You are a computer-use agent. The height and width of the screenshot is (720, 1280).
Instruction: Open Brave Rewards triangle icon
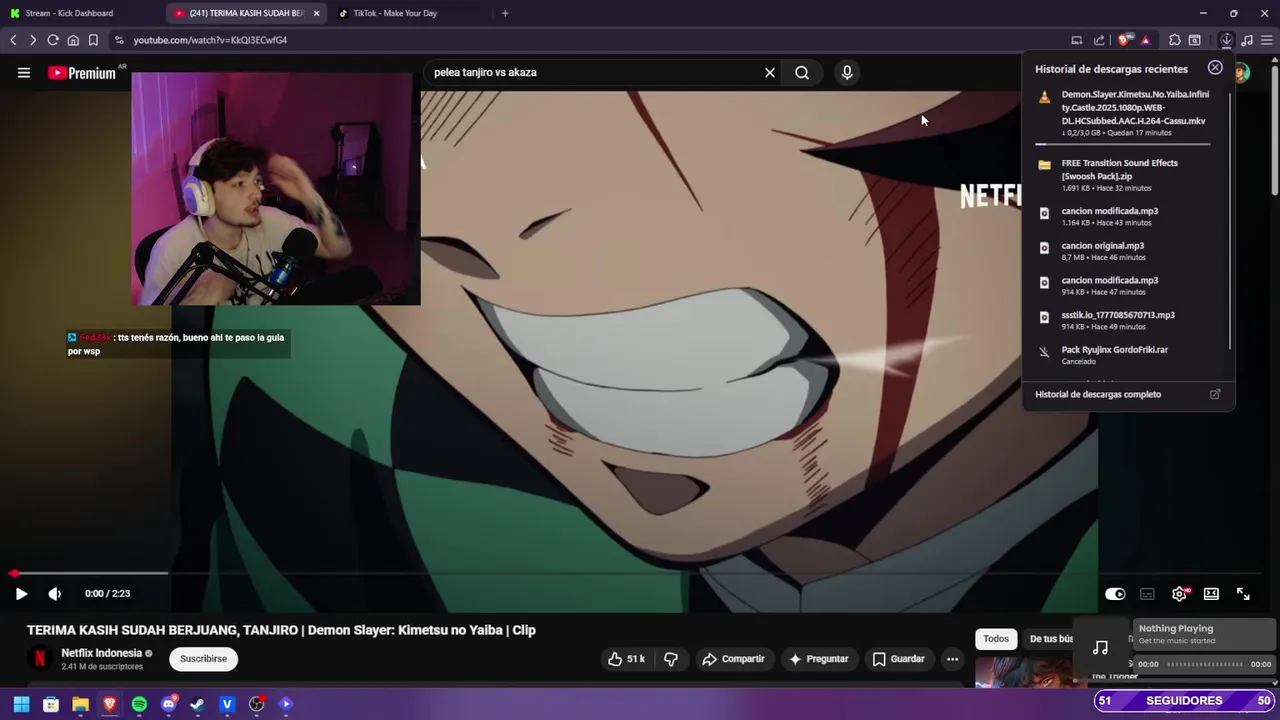1145,40
